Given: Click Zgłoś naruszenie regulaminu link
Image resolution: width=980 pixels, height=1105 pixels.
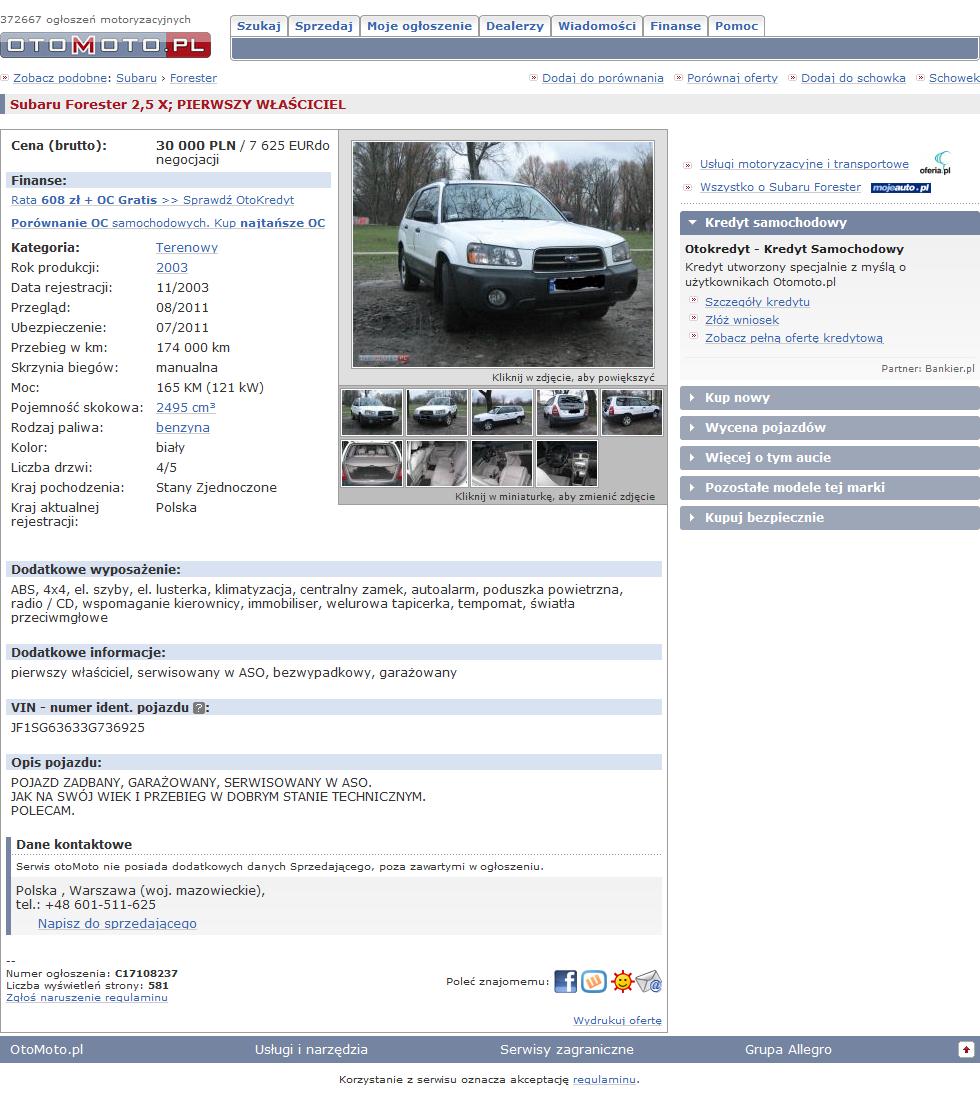Looking at the screenshot, I should [87, 998].
